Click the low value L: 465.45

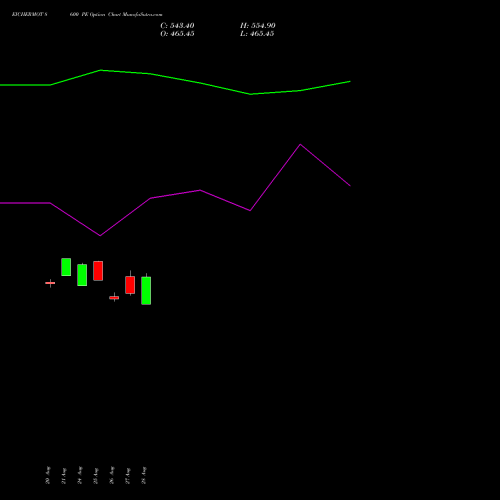coord(257,34)
